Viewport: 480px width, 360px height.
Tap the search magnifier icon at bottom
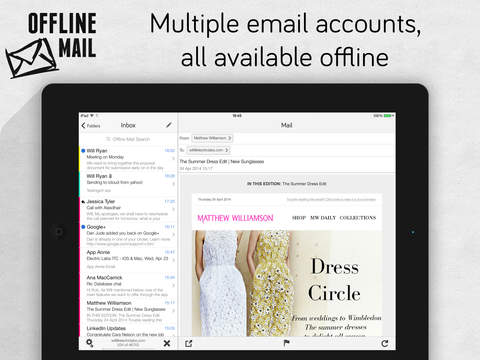click(90, 343)
